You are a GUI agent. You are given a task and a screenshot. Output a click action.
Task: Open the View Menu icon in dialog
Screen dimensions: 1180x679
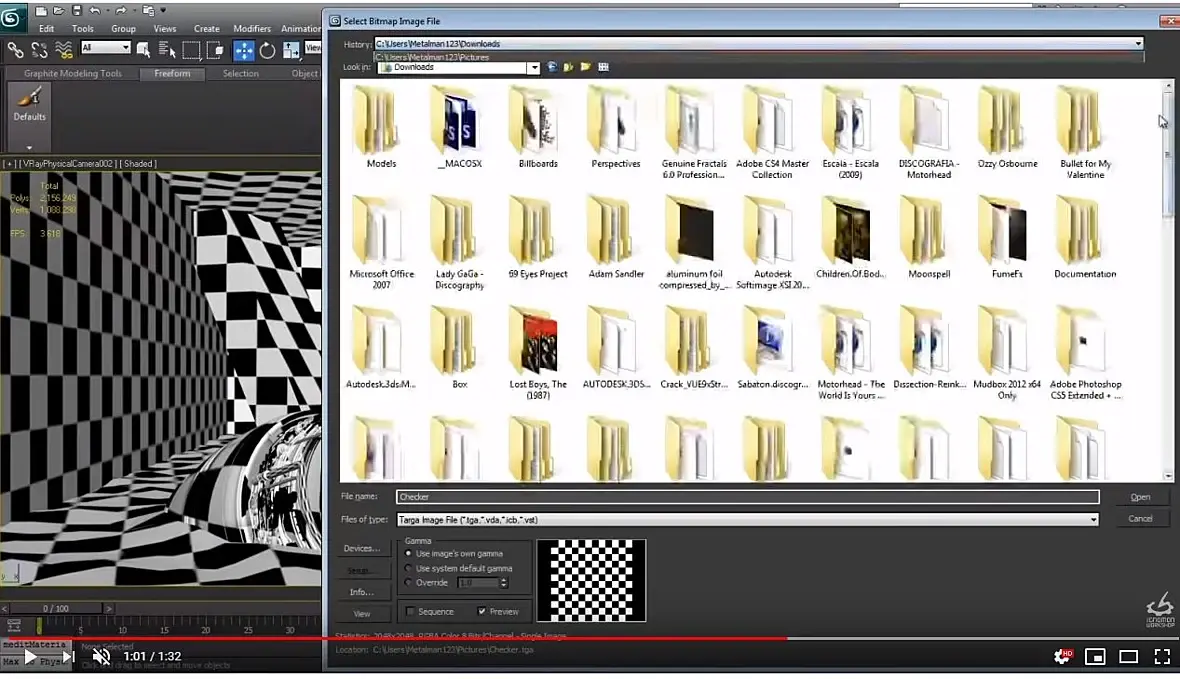coord(603,67)
